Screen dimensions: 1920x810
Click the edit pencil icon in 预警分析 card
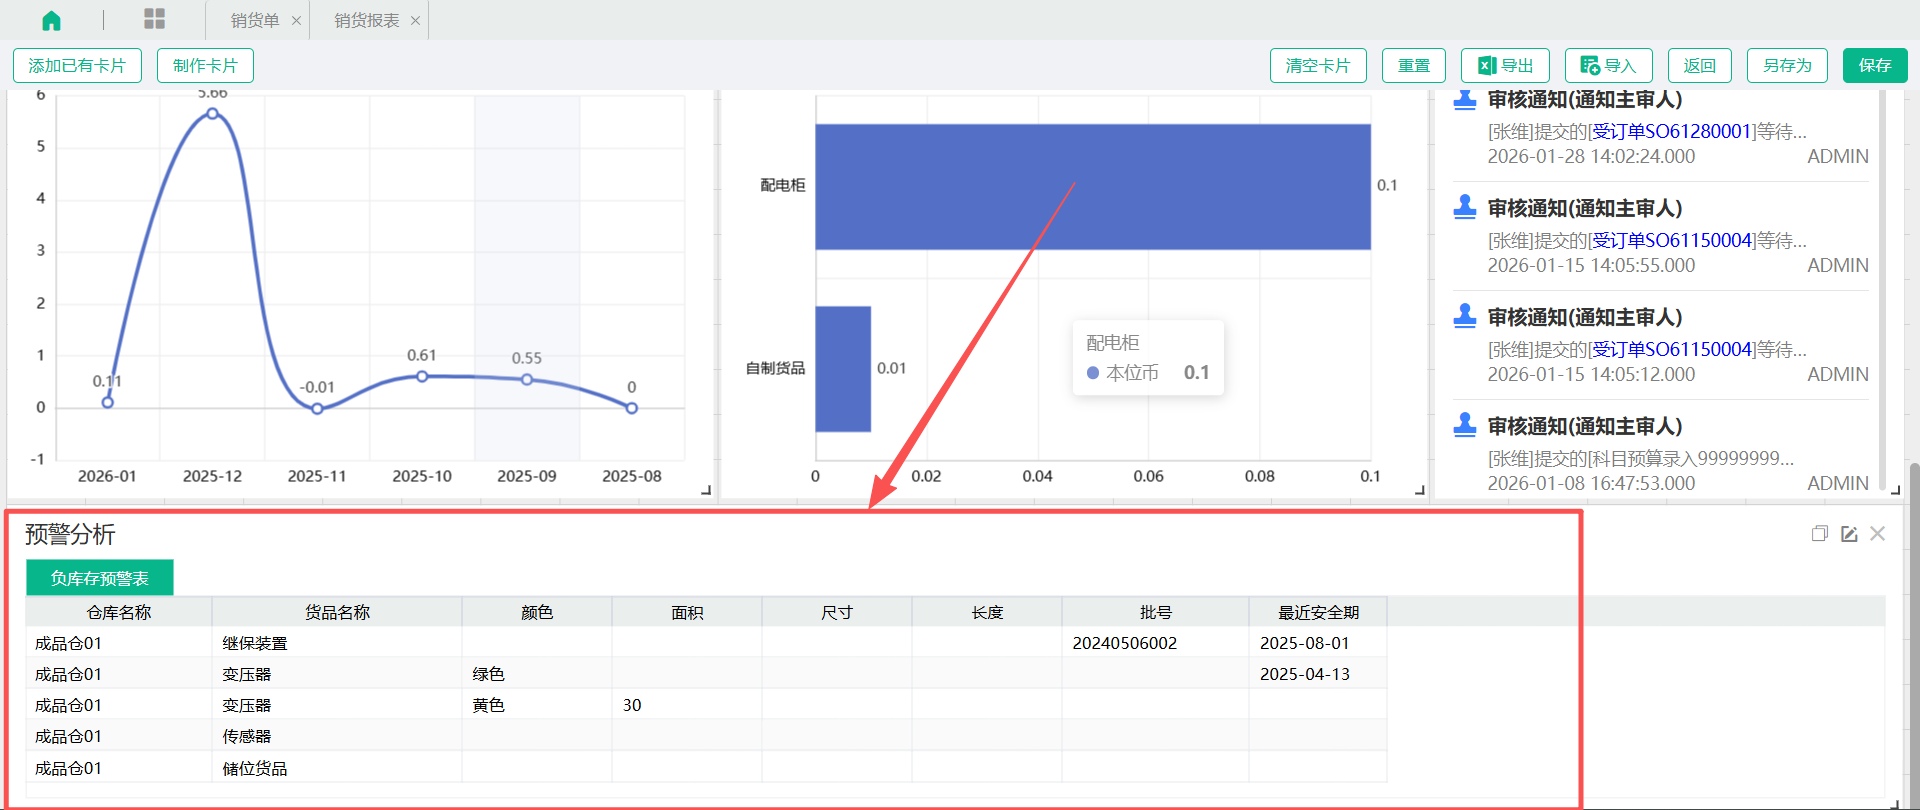coord(1849,534)
